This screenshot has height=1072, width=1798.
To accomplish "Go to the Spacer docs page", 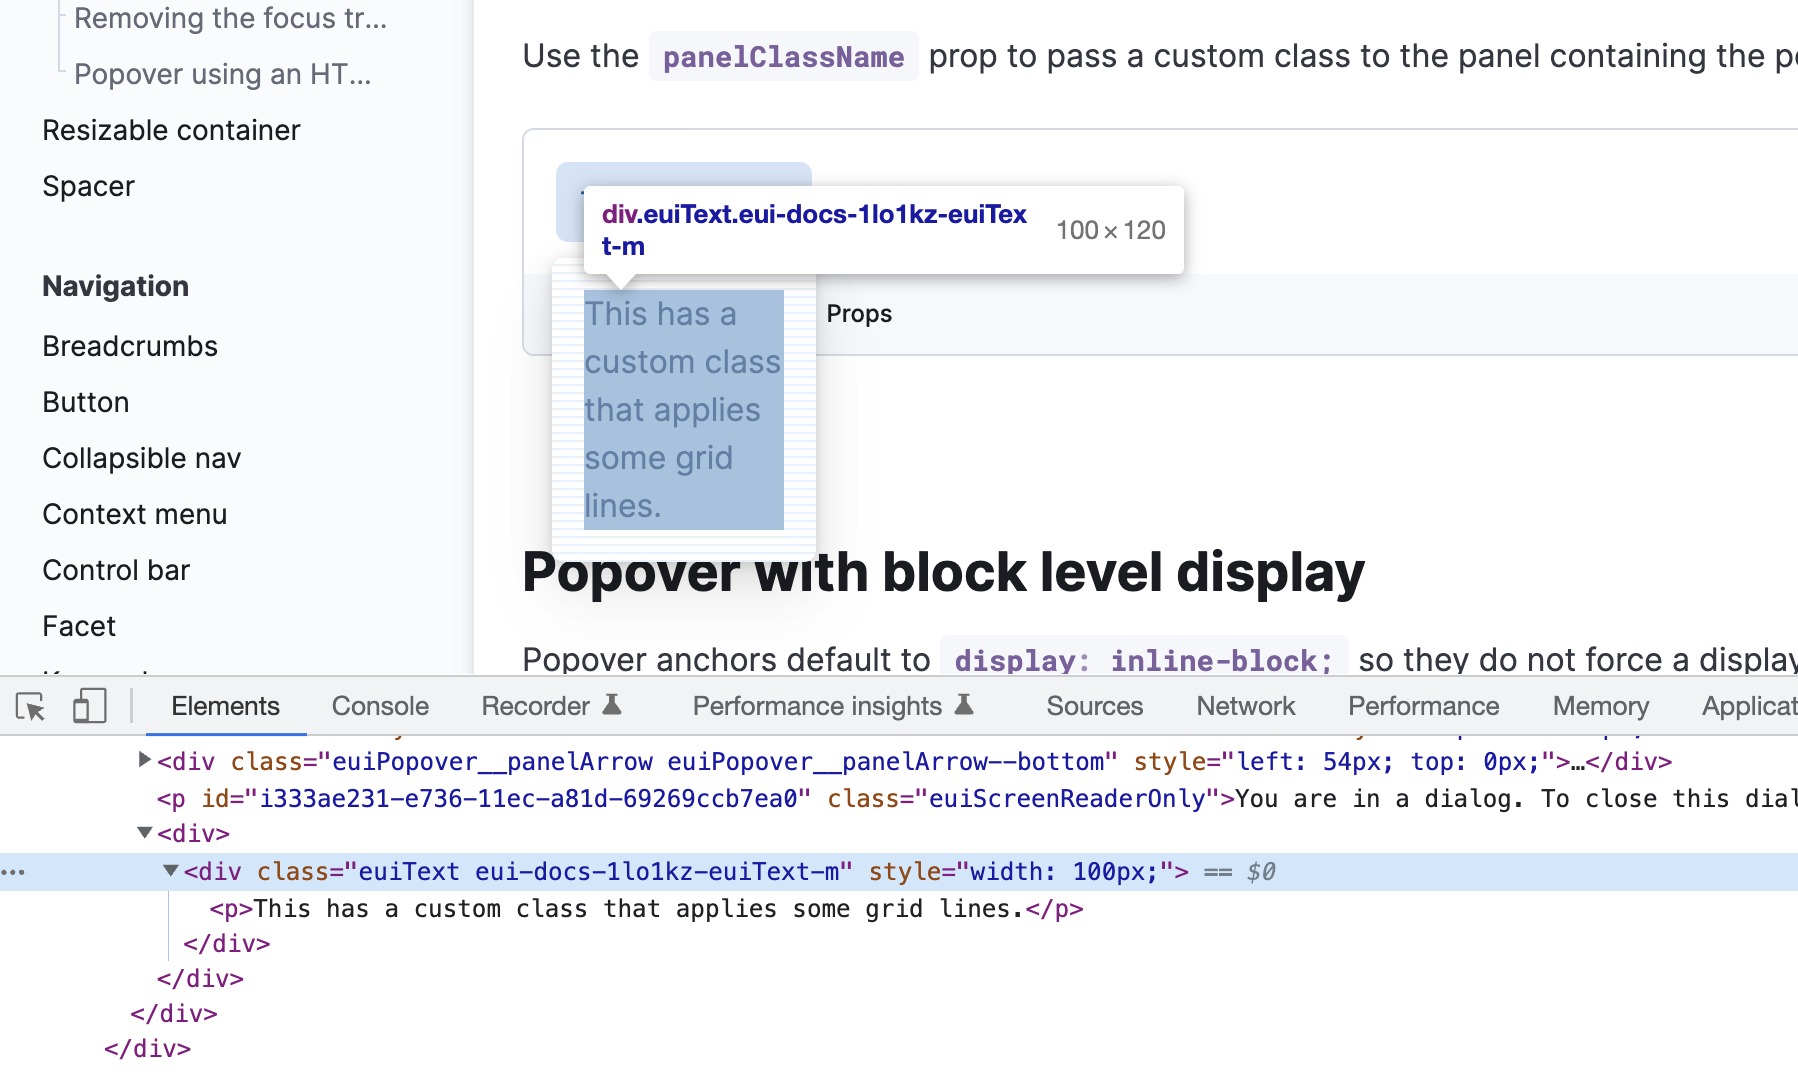I will click(x=88, y=186).
